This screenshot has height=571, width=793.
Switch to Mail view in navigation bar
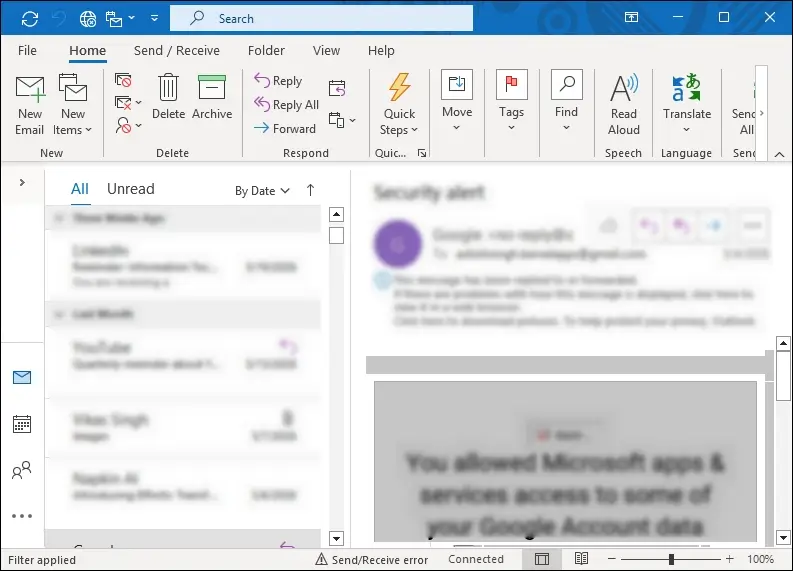click(x=22, y=377)
